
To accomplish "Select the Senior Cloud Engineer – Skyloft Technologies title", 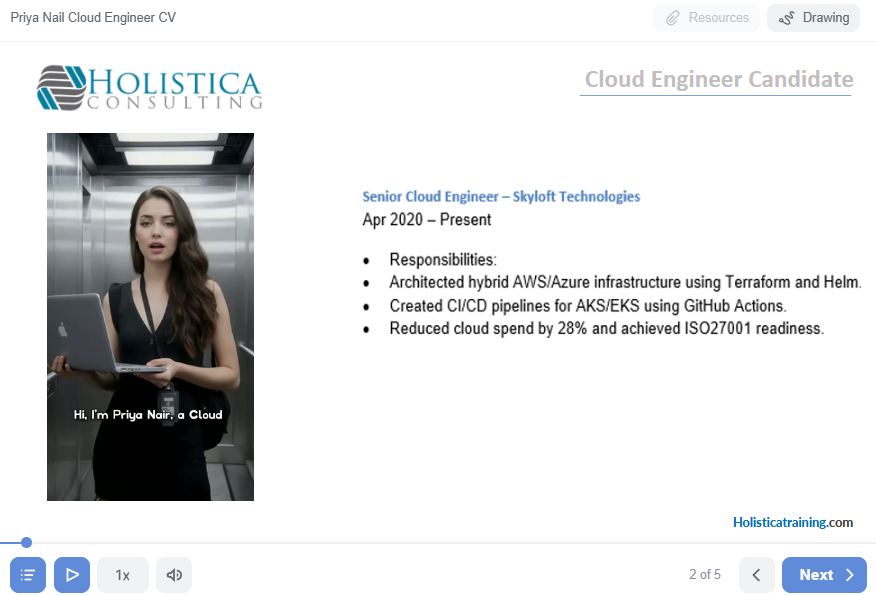I will (501, 197).
